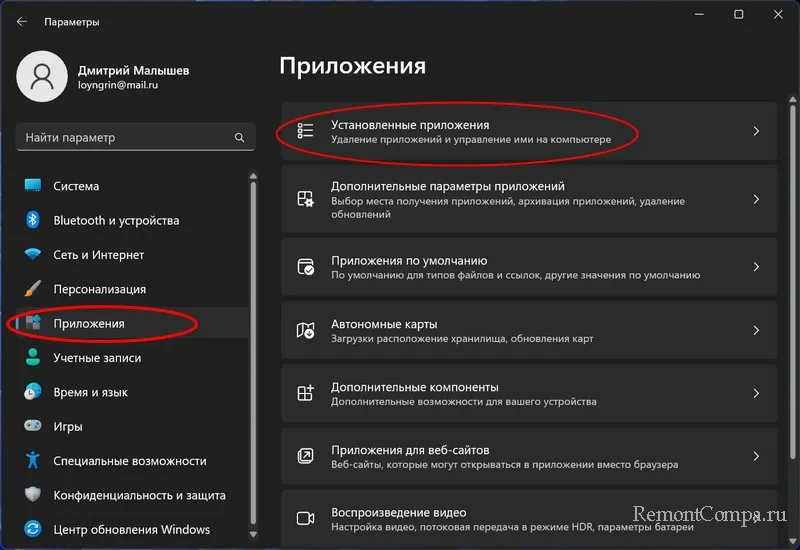Expand chevron for Дополнительные компоненты
The width and height of the screenshot is (800, 550).
[756, 393]
